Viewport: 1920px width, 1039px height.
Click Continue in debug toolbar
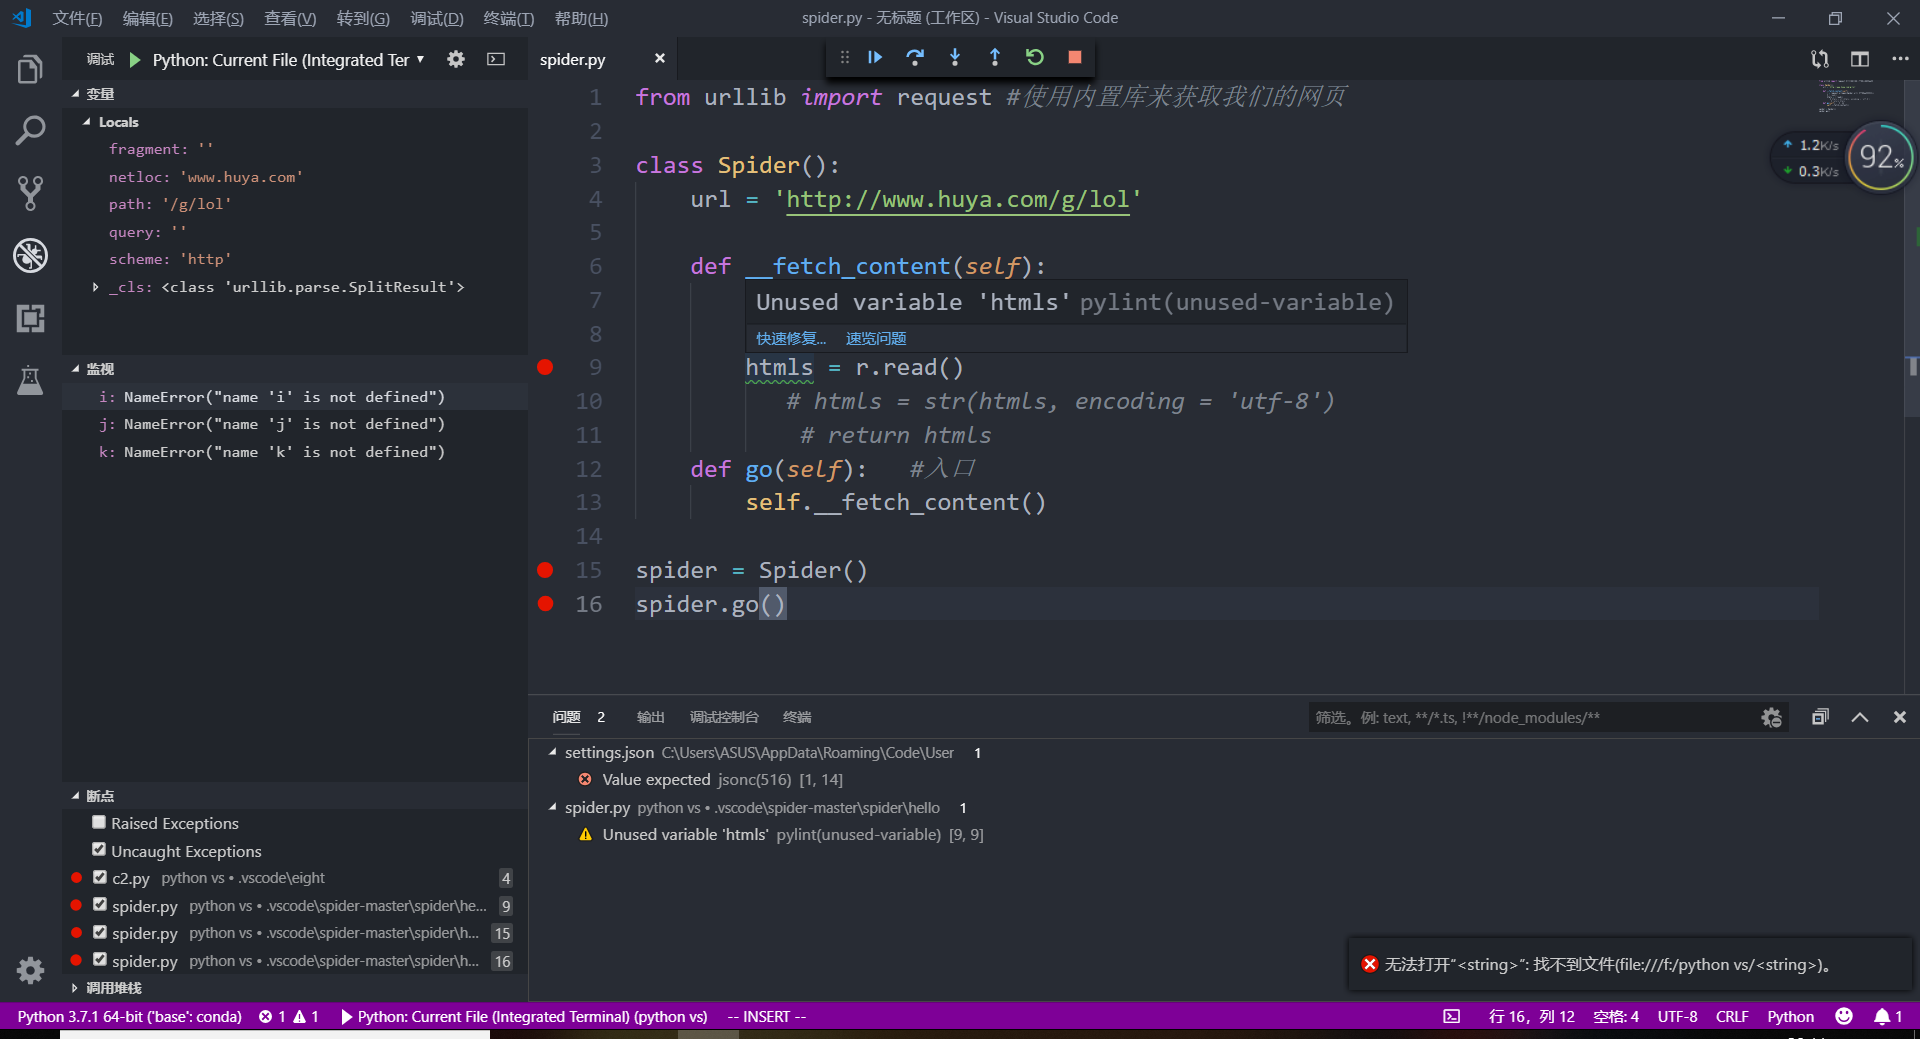coord(875,57)
